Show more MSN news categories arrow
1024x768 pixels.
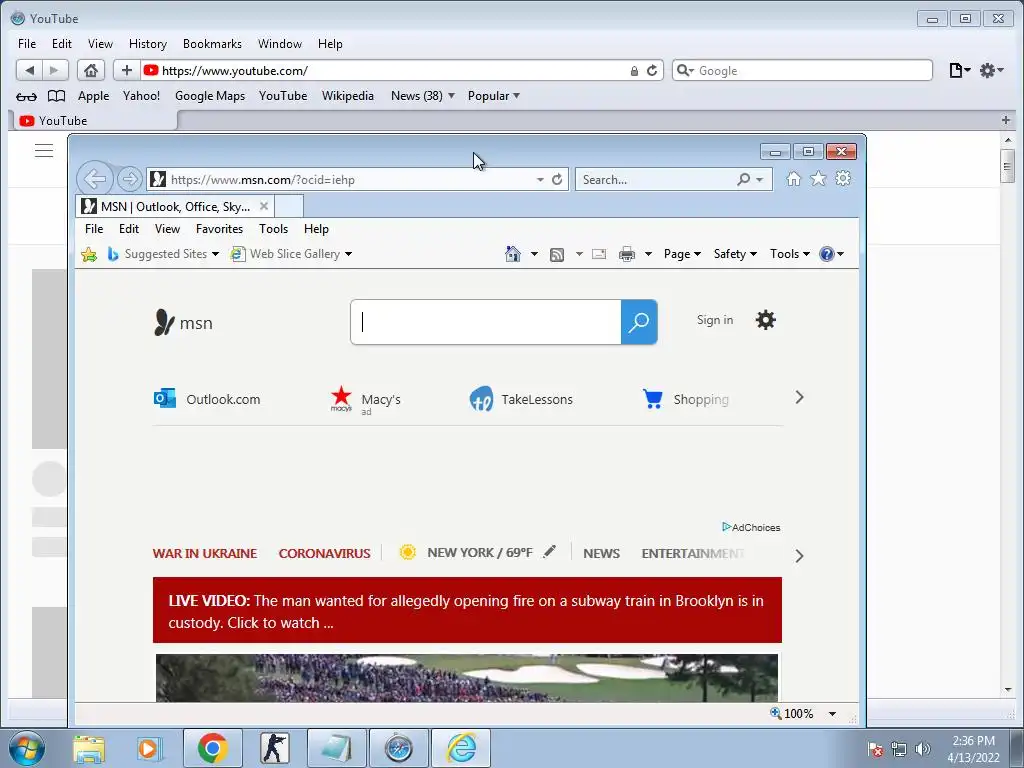(x=799, y=556)
